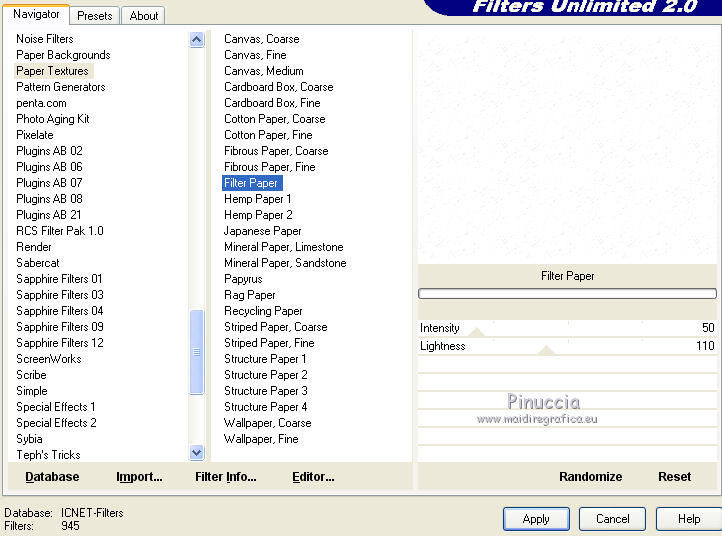722x536 pixels.
Task: Click the Database button
Action: (x=52, y=477)
